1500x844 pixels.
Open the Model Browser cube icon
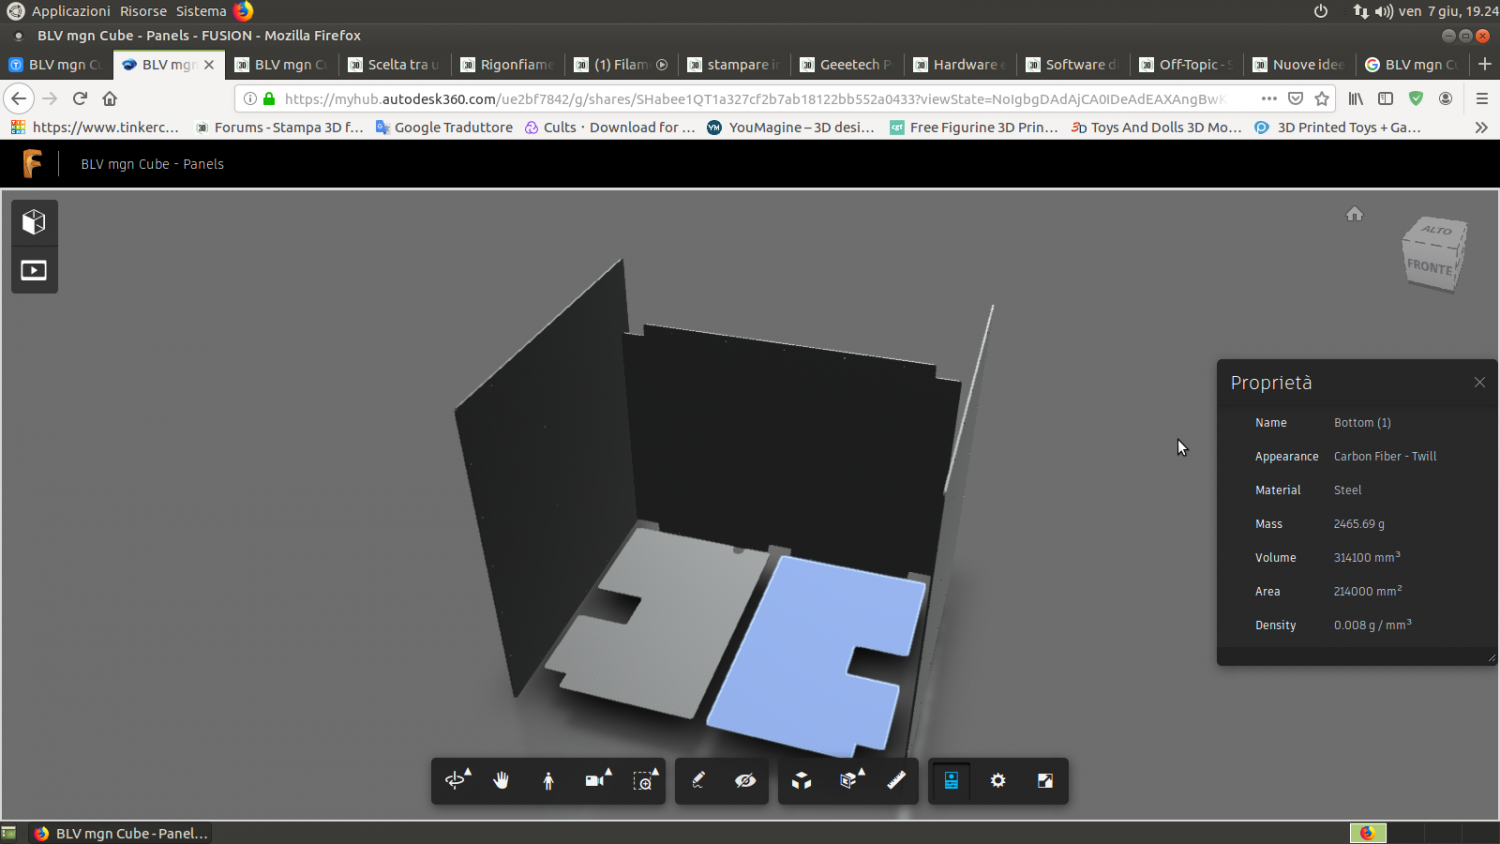34,222
